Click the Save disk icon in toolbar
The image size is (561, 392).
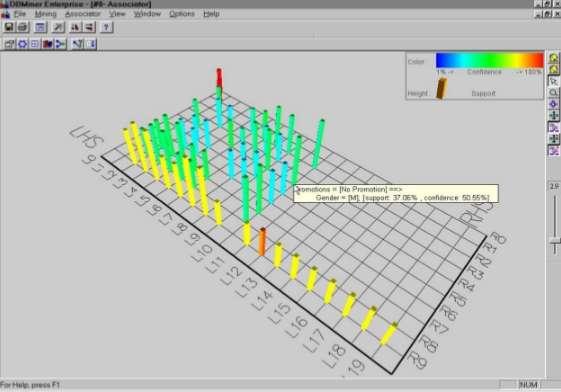pyautogui.click(x=9, y=27)
